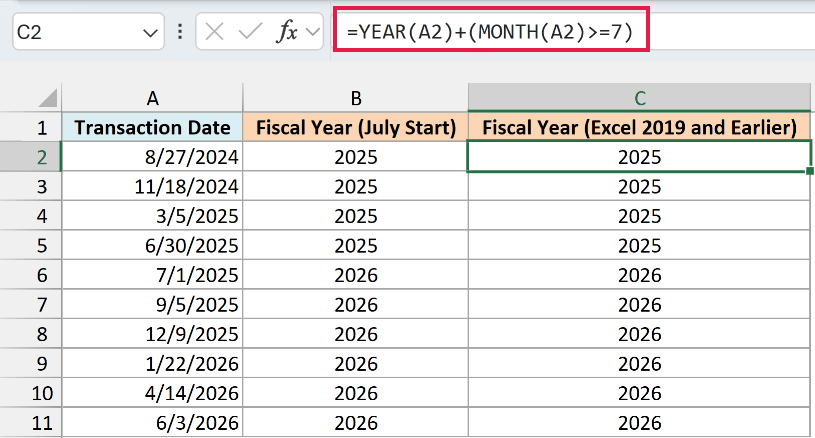Click cell B2 showing 2025
The width and height of the screenshot is (815, 438).
tap(356, 157)
